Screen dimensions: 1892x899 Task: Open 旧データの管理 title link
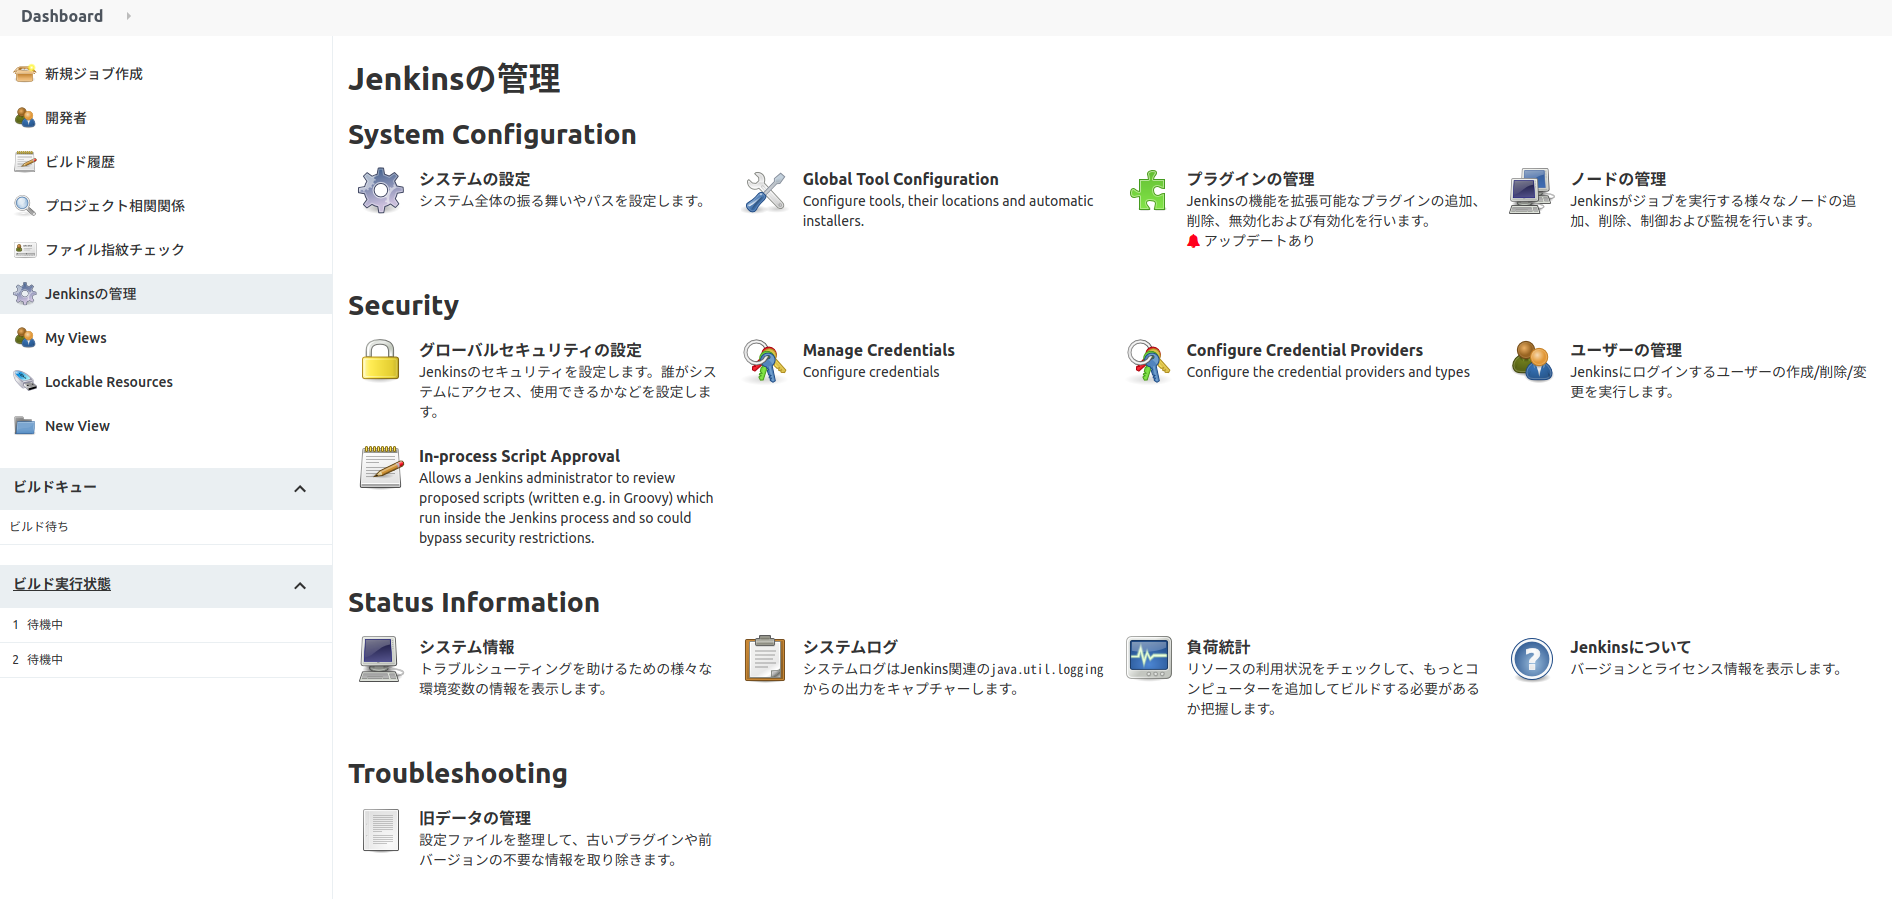click(x=475, y=818)
